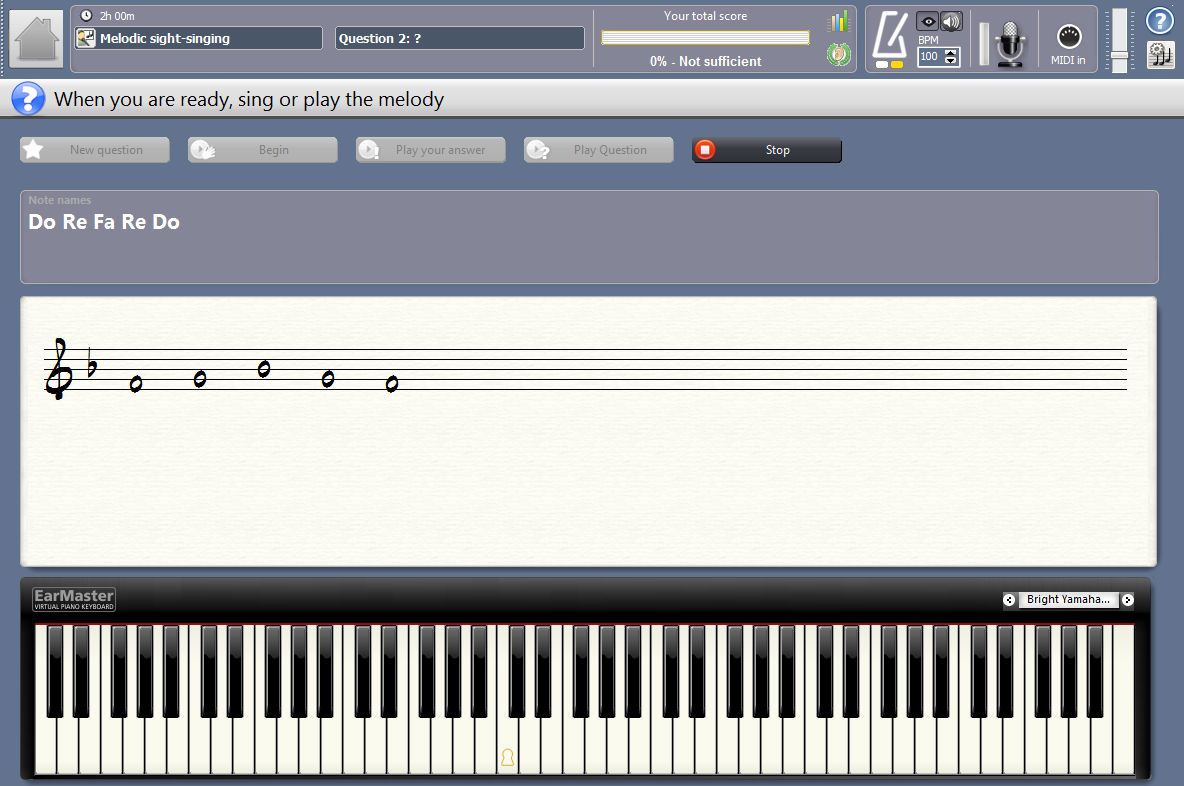The width and height of the screenshot is (1184, 786).
Task: Click the metronome icon
Action: [x=890, y=38]
